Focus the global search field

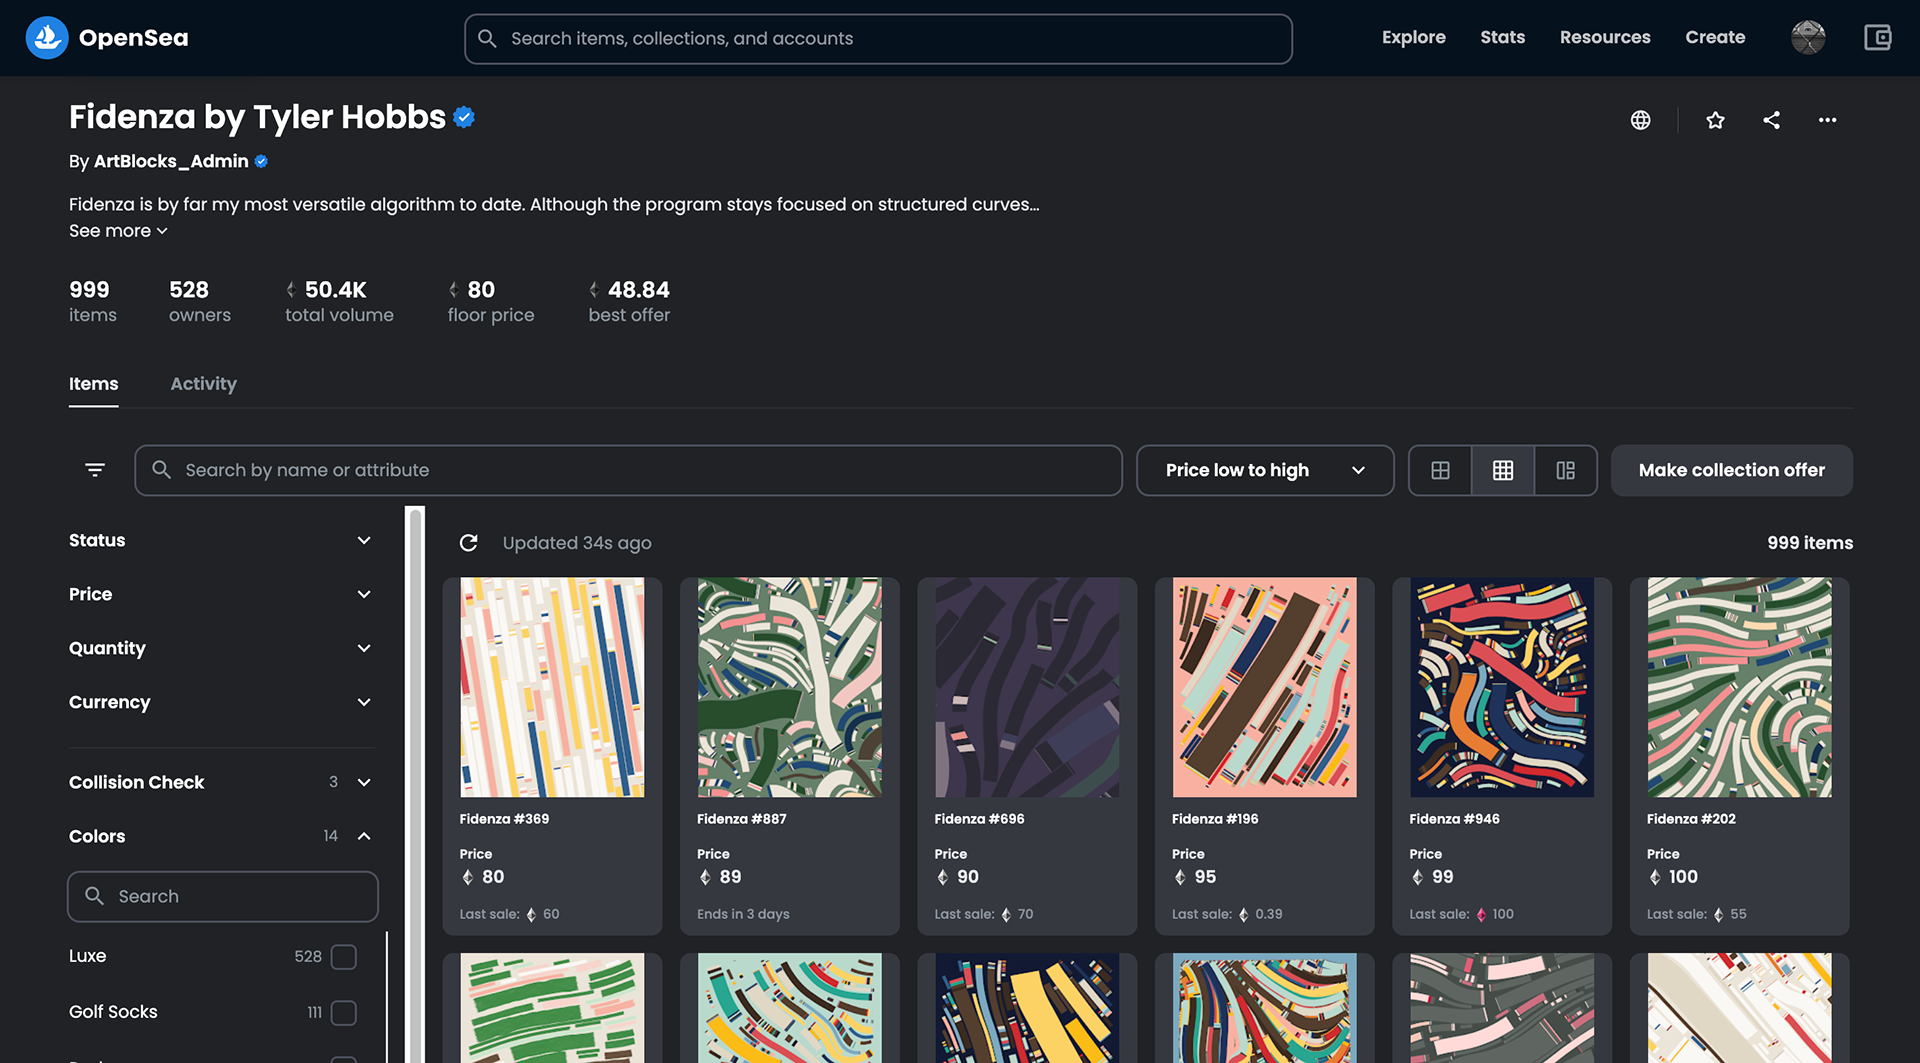tap(878, 39)
